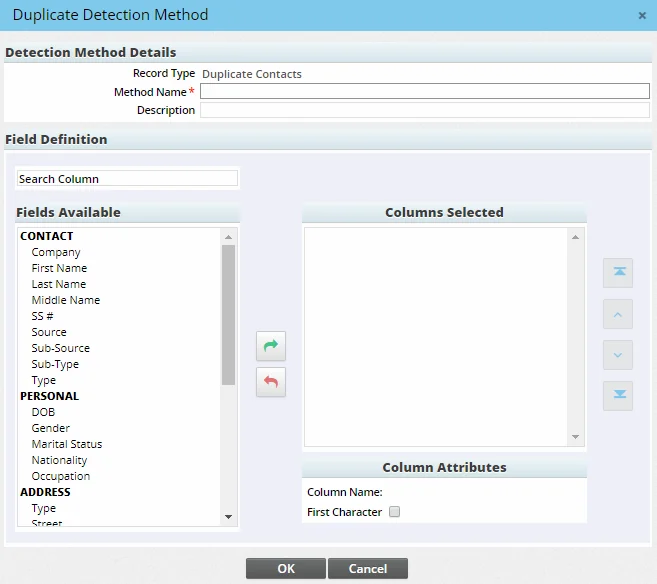
Task: Click the red remove-column arrow button
Action: 271,382
